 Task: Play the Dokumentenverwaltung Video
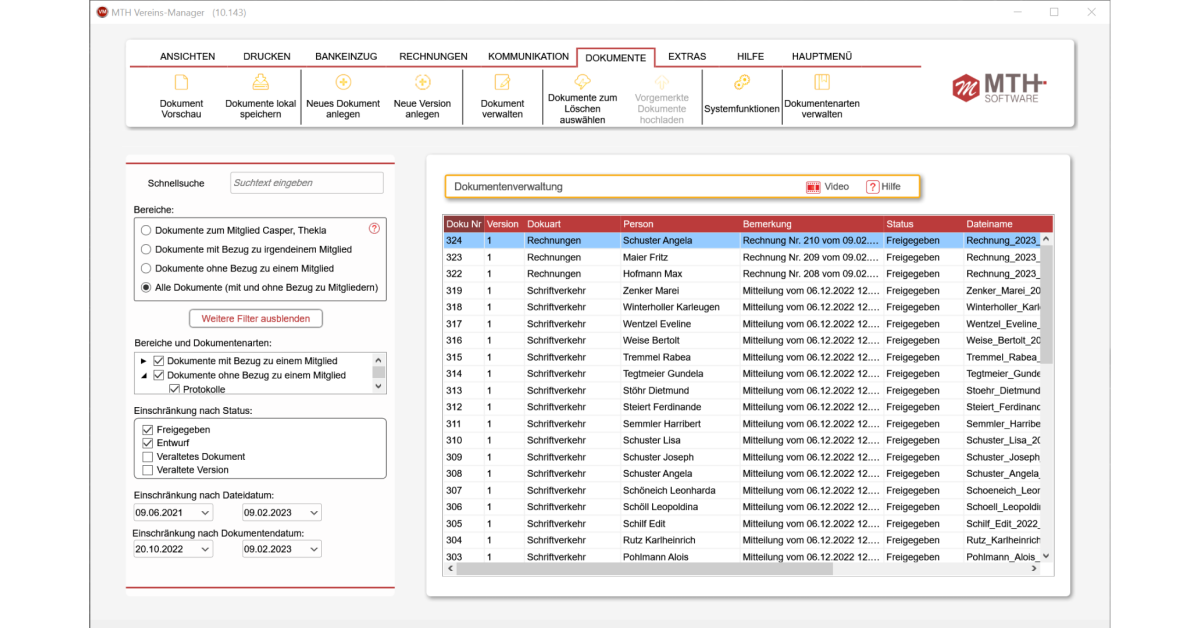(x=827, y=187)
